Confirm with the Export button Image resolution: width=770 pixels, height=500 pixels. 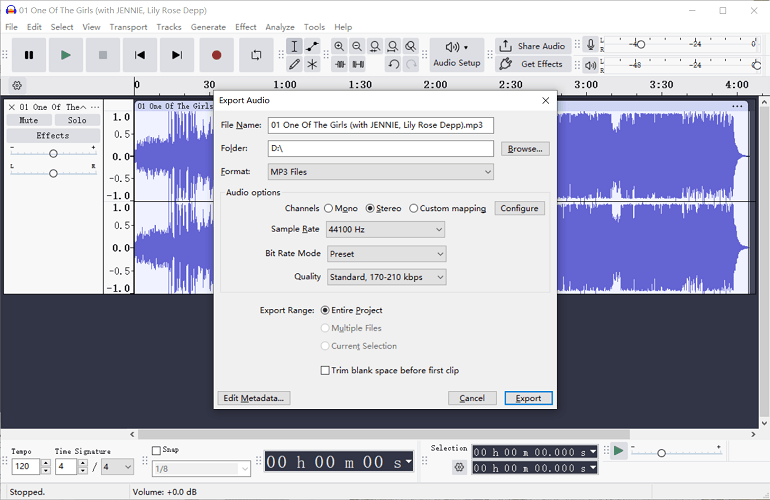click(528, 398)
